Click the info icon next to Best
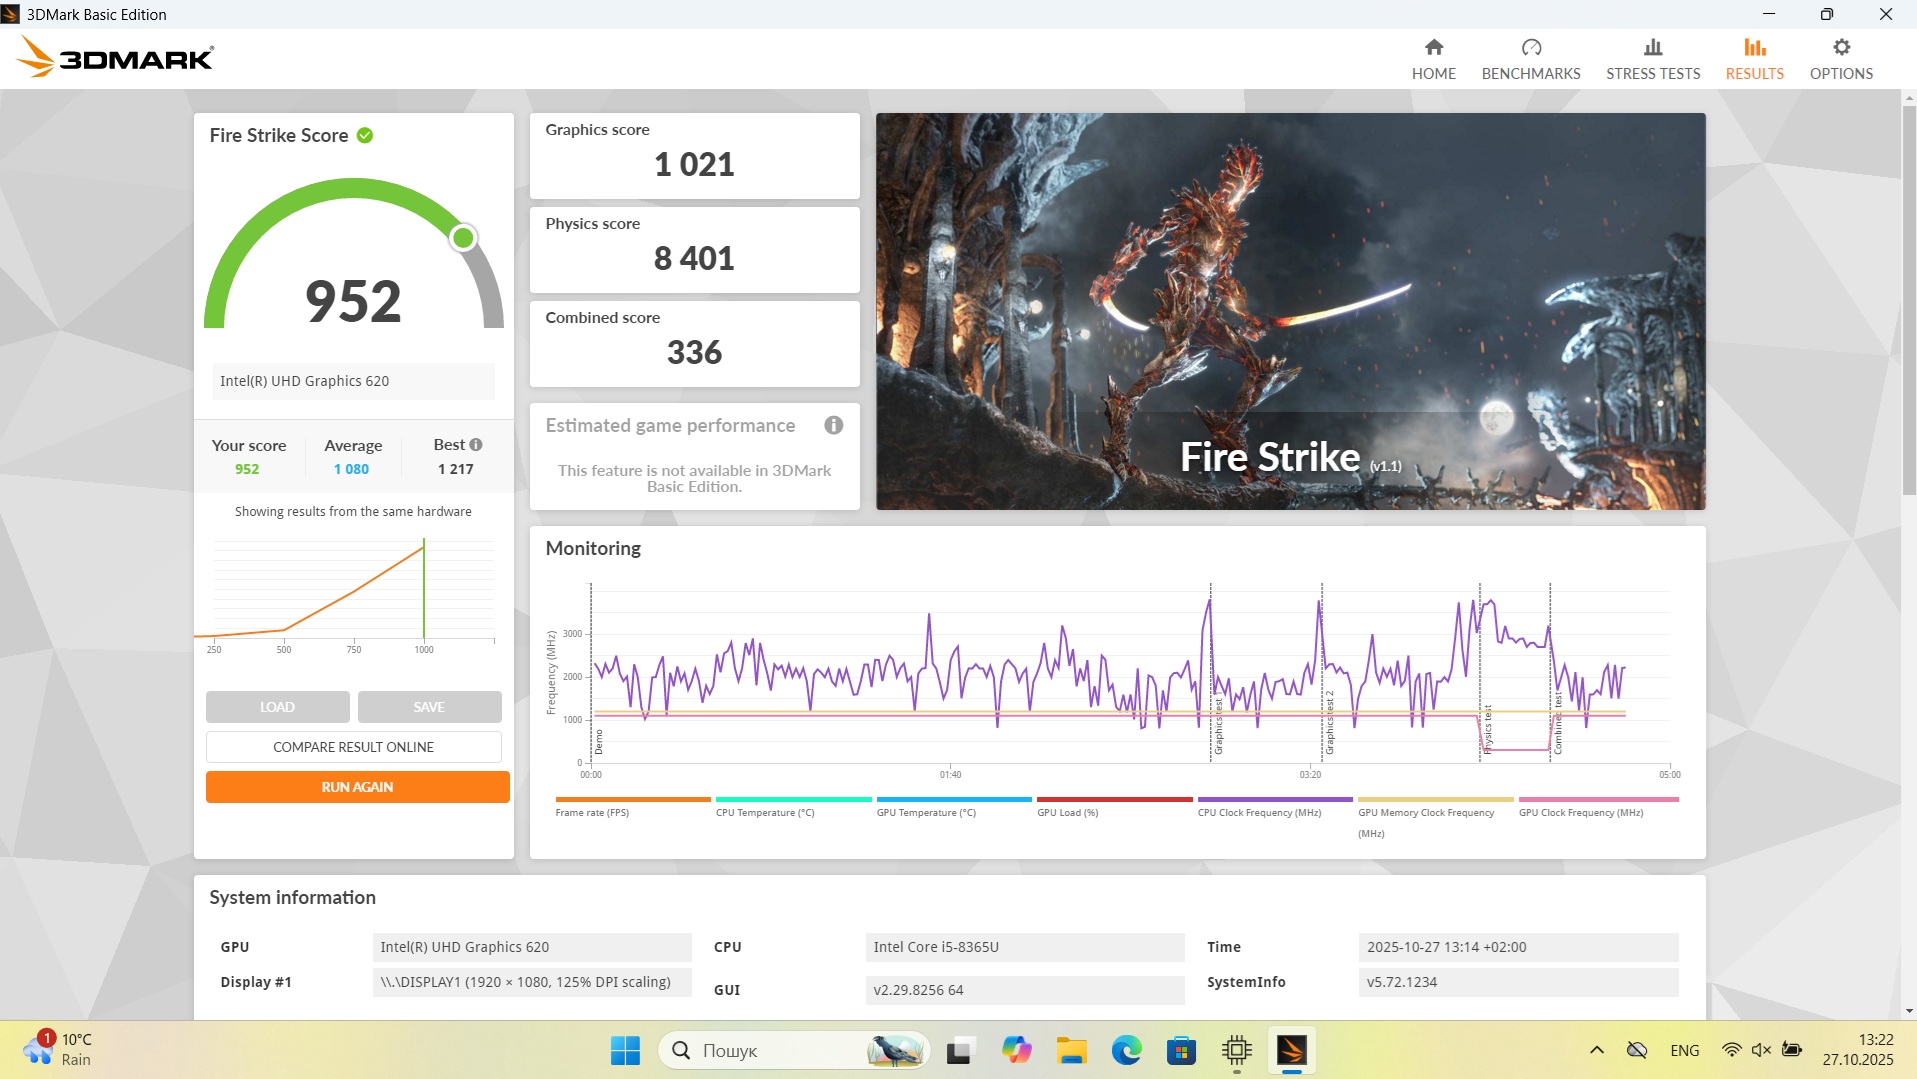Image resolution: width=1917 pixels, height=1079 pixels. tap(476, 445)
